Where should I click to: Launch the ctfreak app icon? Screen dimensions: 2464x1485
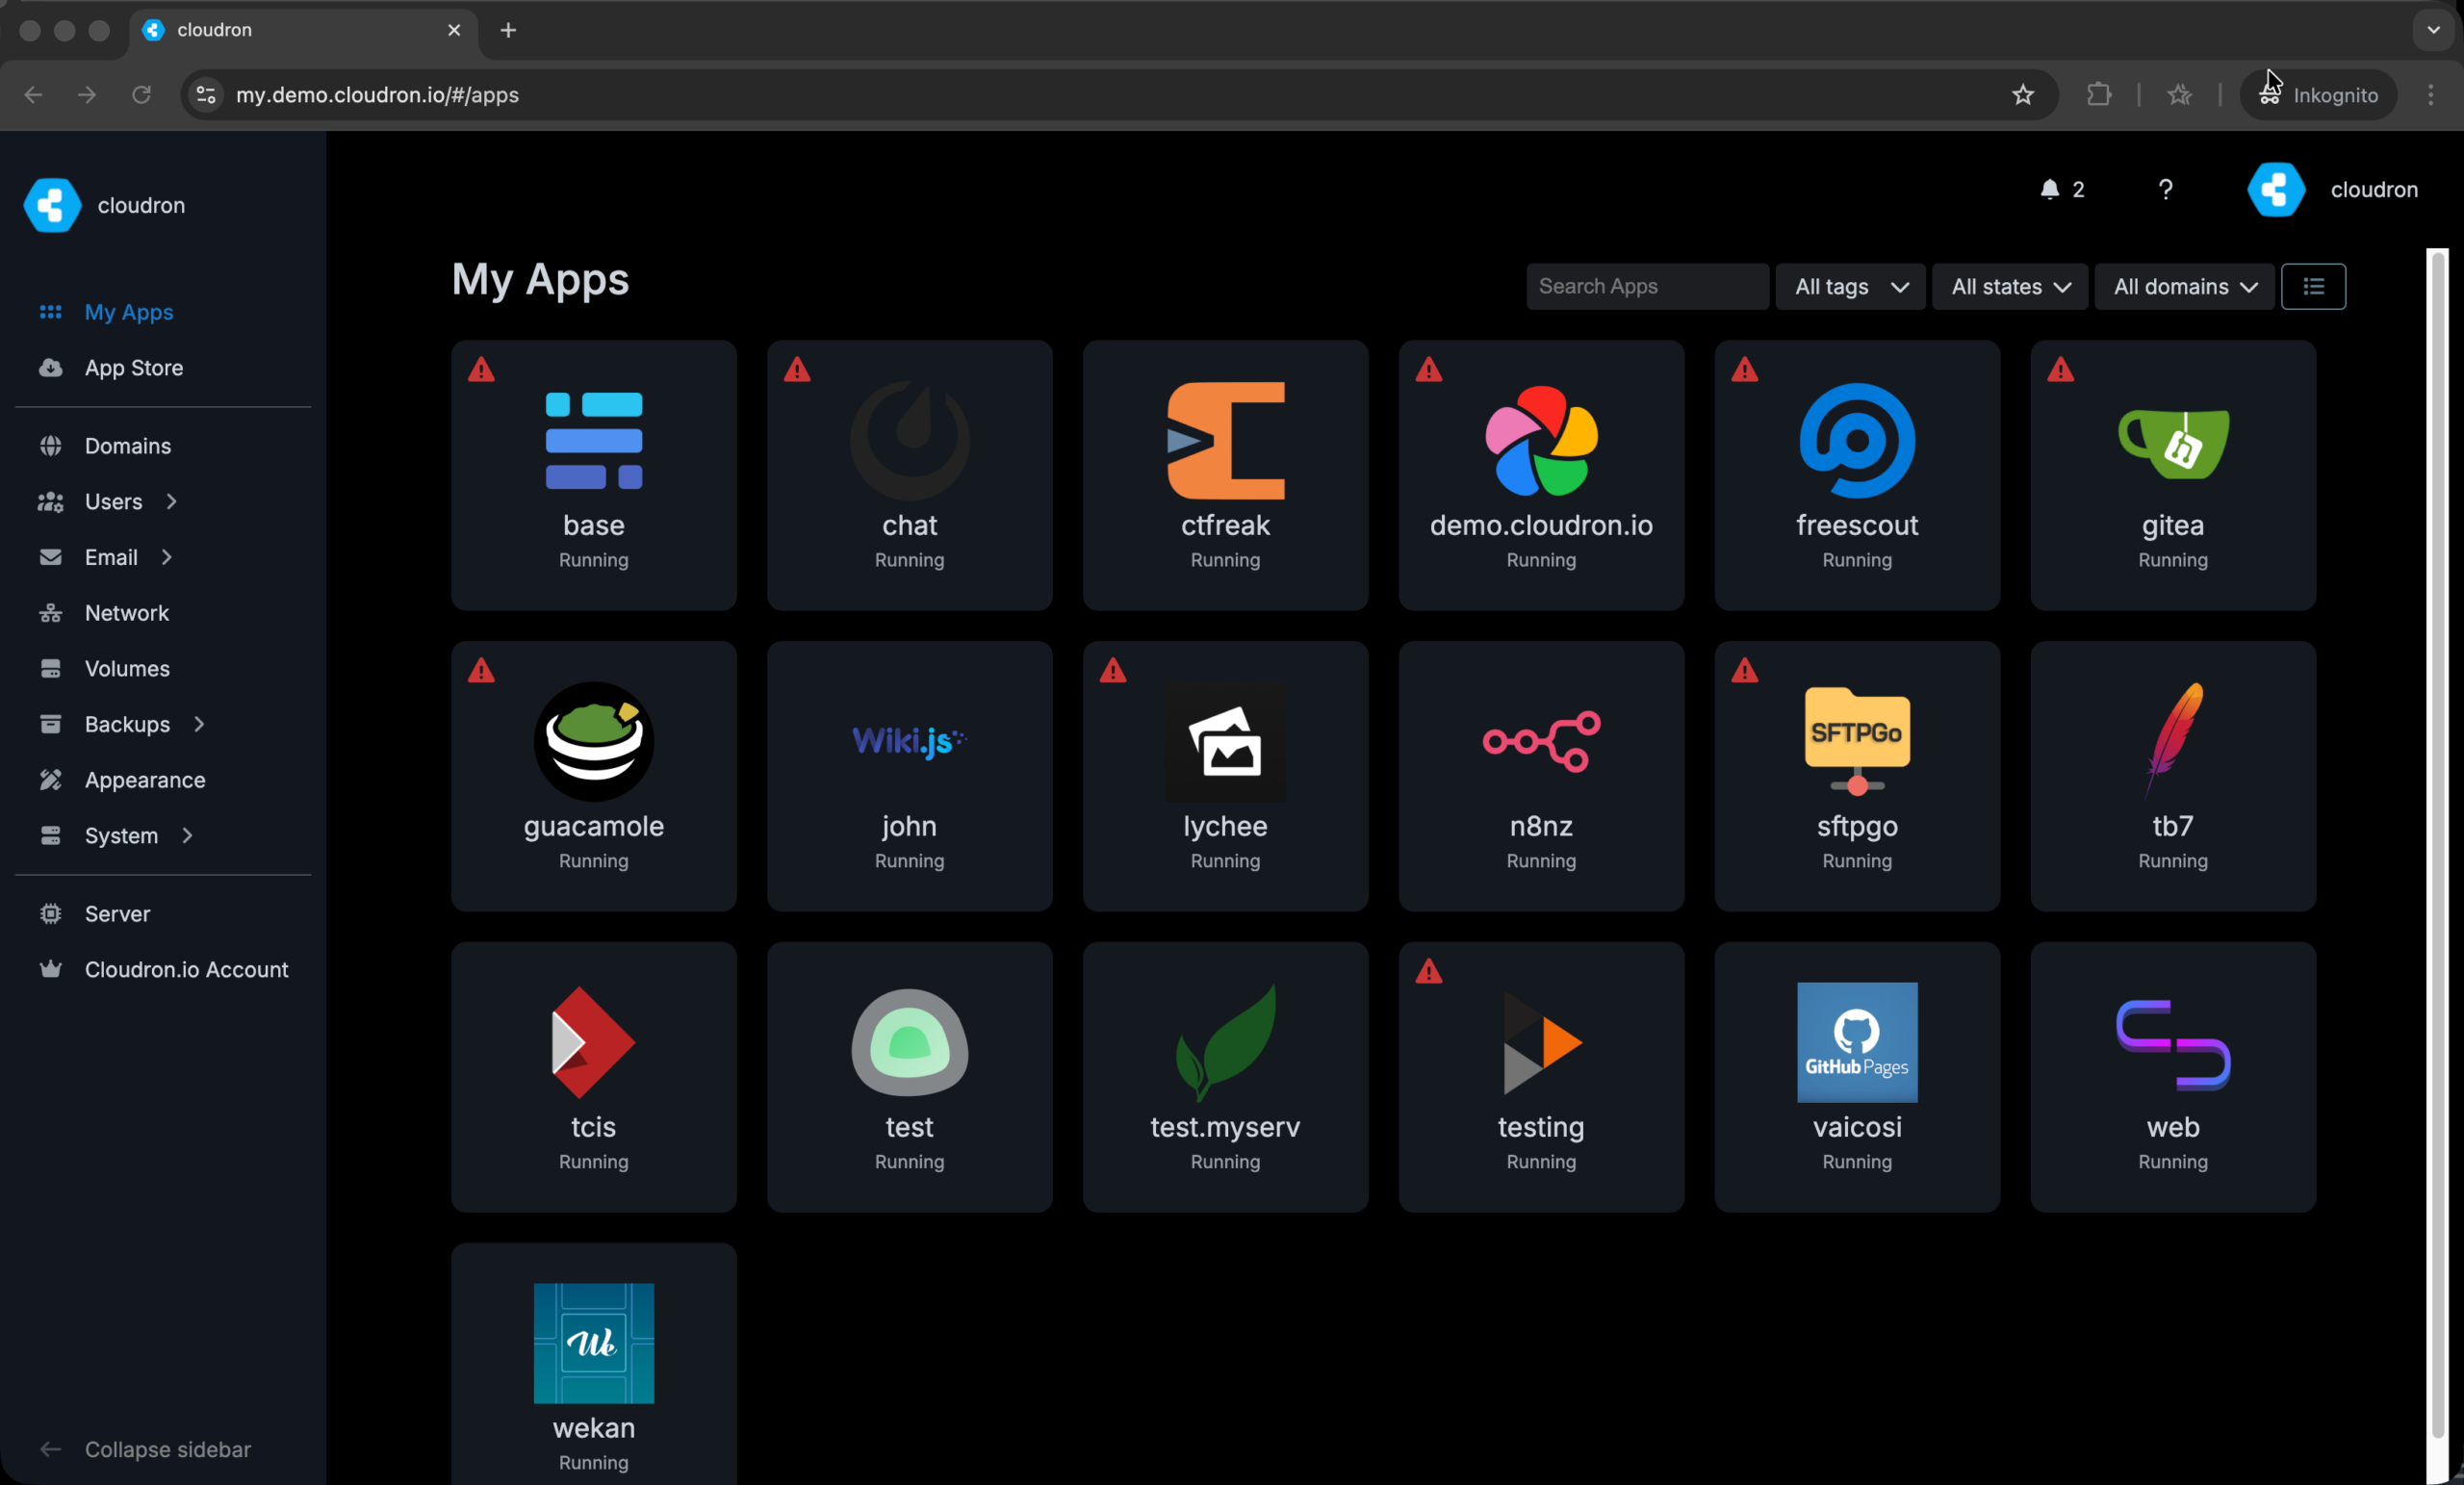point(1225,440)
